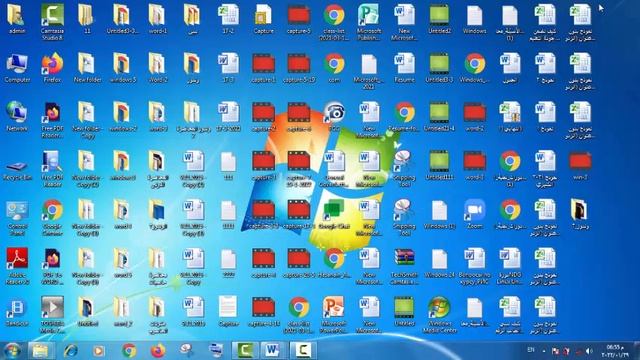This screenshot has width=640, height=360.
Task: Launch the Microsoft PowerPoint shortcut
Action: click(334, 315)
